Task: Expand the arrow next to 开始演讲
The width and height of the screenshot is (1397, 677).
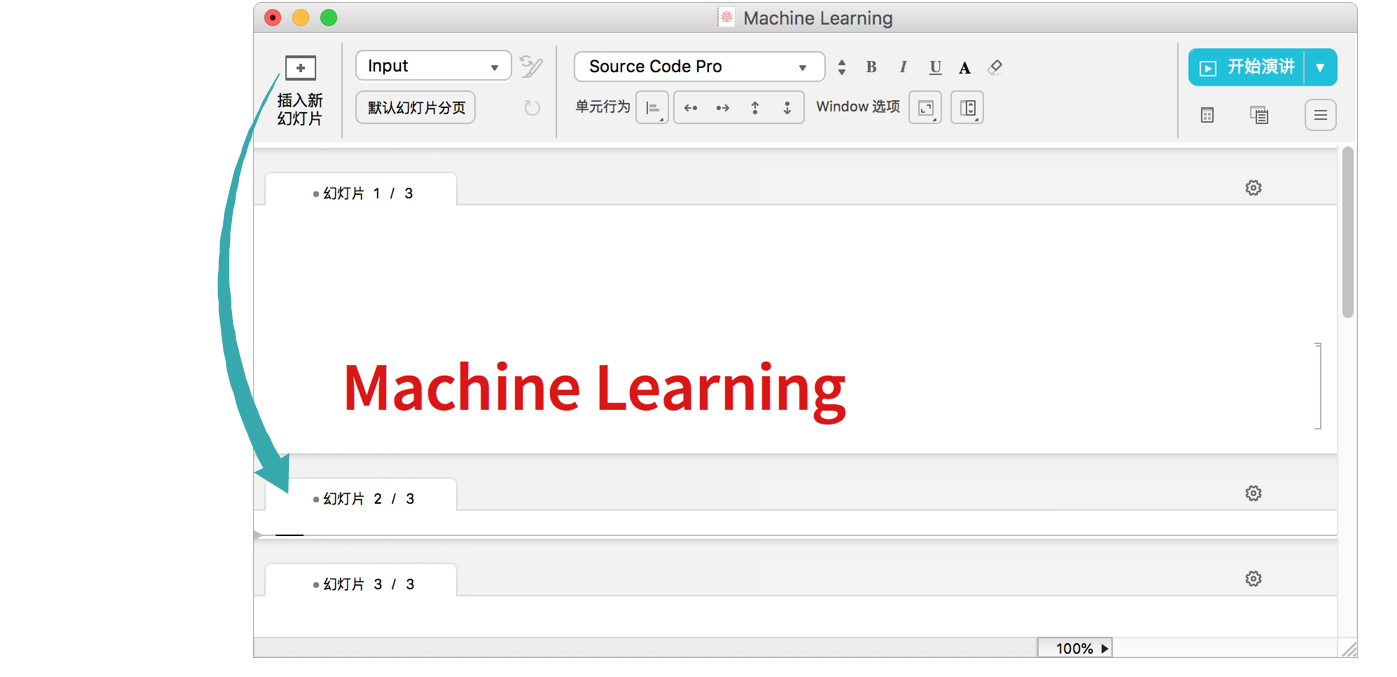Action: (x=1321, y=67)
